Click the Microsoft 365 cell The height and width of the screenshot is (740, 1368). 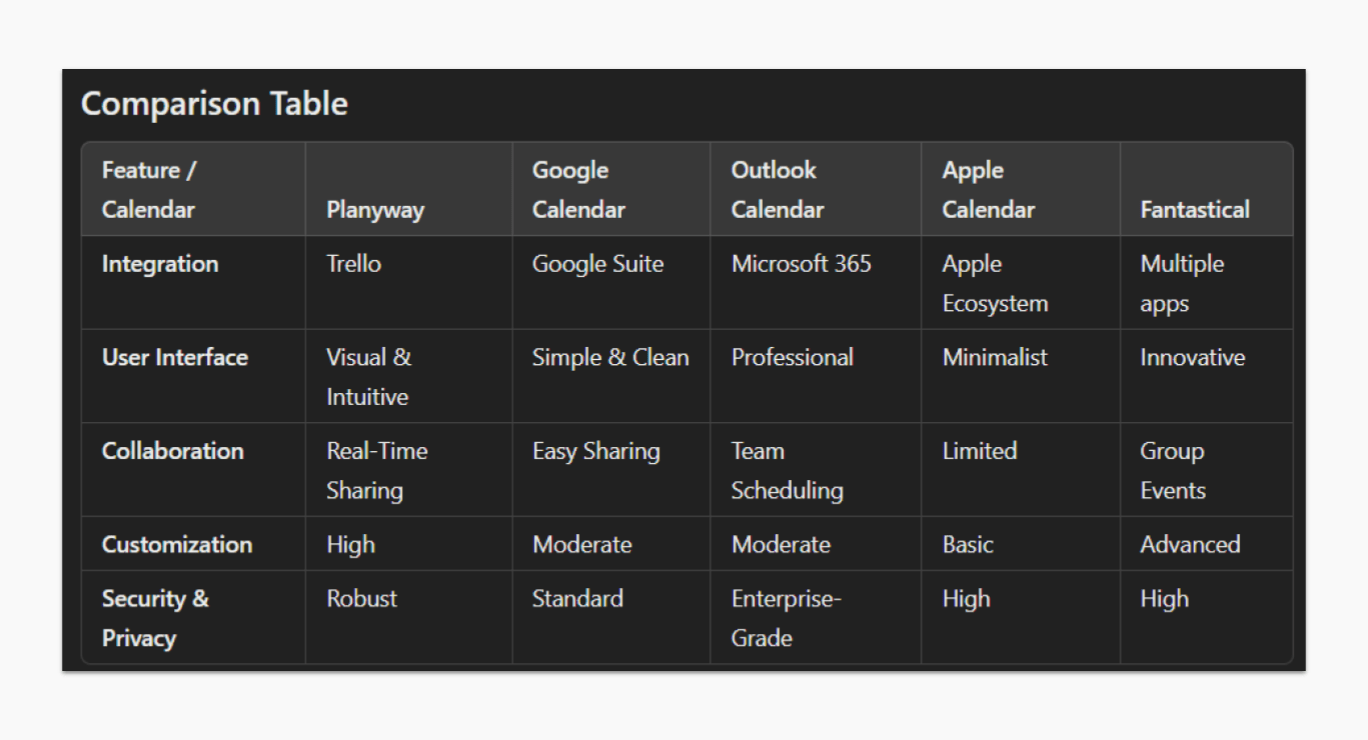pos(801,264)
